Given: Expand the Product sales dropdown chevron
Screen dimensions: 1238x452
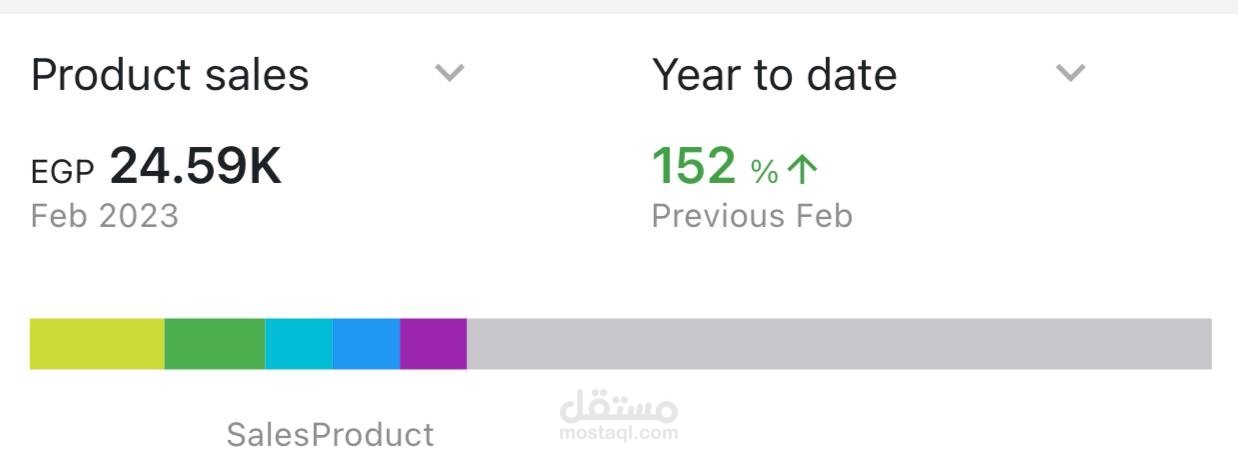Looking at the screenshot, I should tap(450, 73).
